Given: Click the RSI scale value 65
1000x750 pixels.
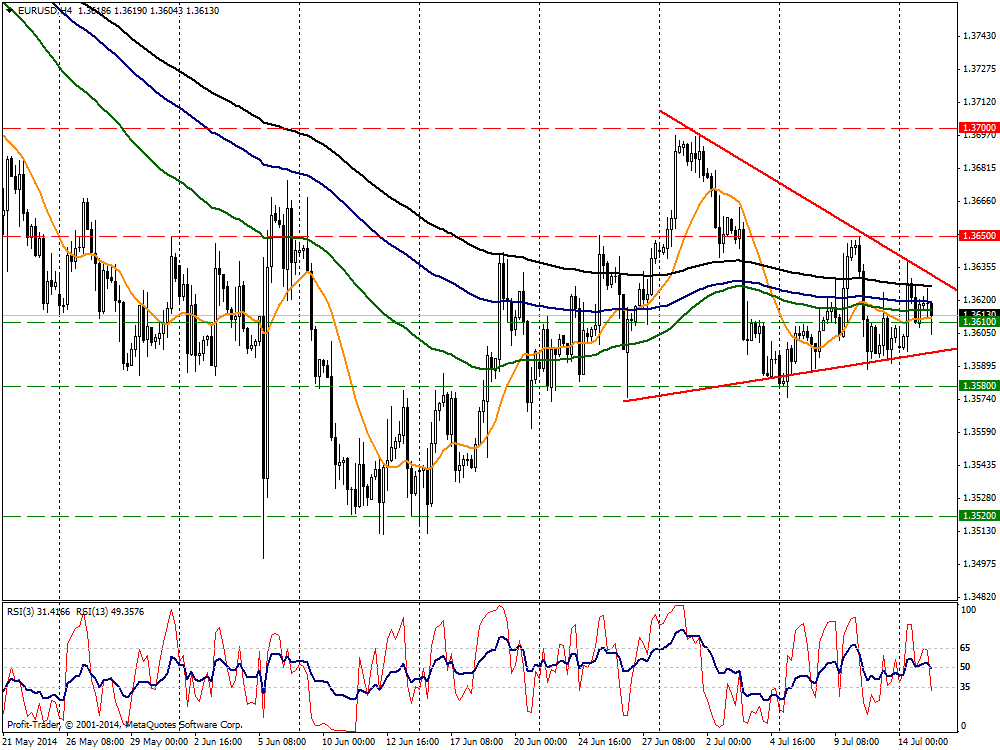Looking at the screenshot, I should click(x=966, y=648).
